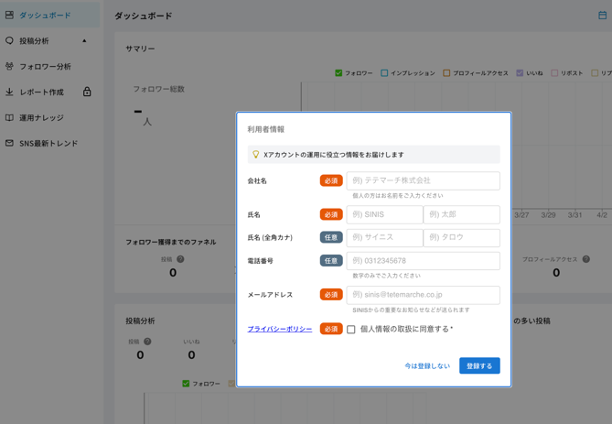The height and width of the screenshot is (424, 612).
Task: Click the lock icon on レポート作成
Action: [x=87, y=91]
